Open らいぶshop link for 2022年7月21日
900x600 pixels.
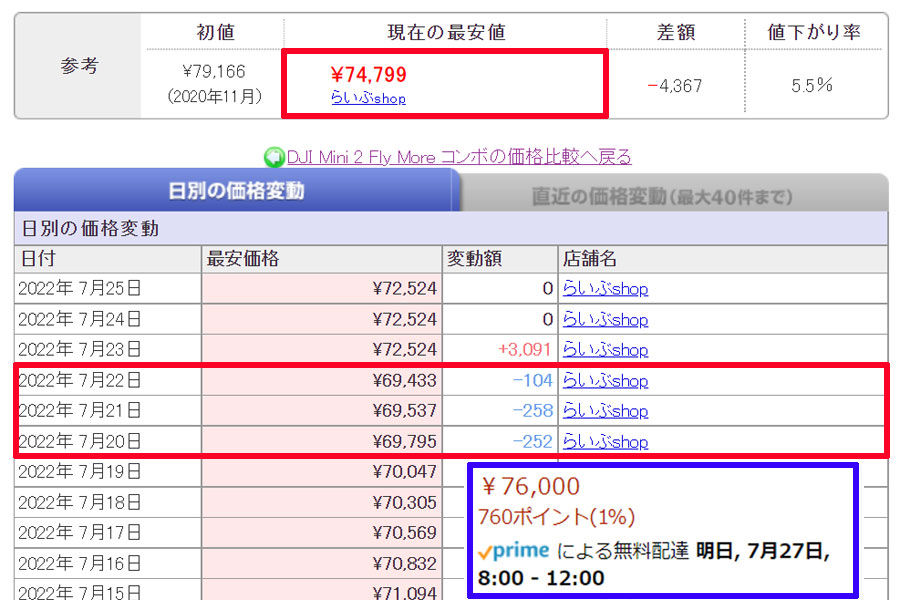[x=606, y=411]
